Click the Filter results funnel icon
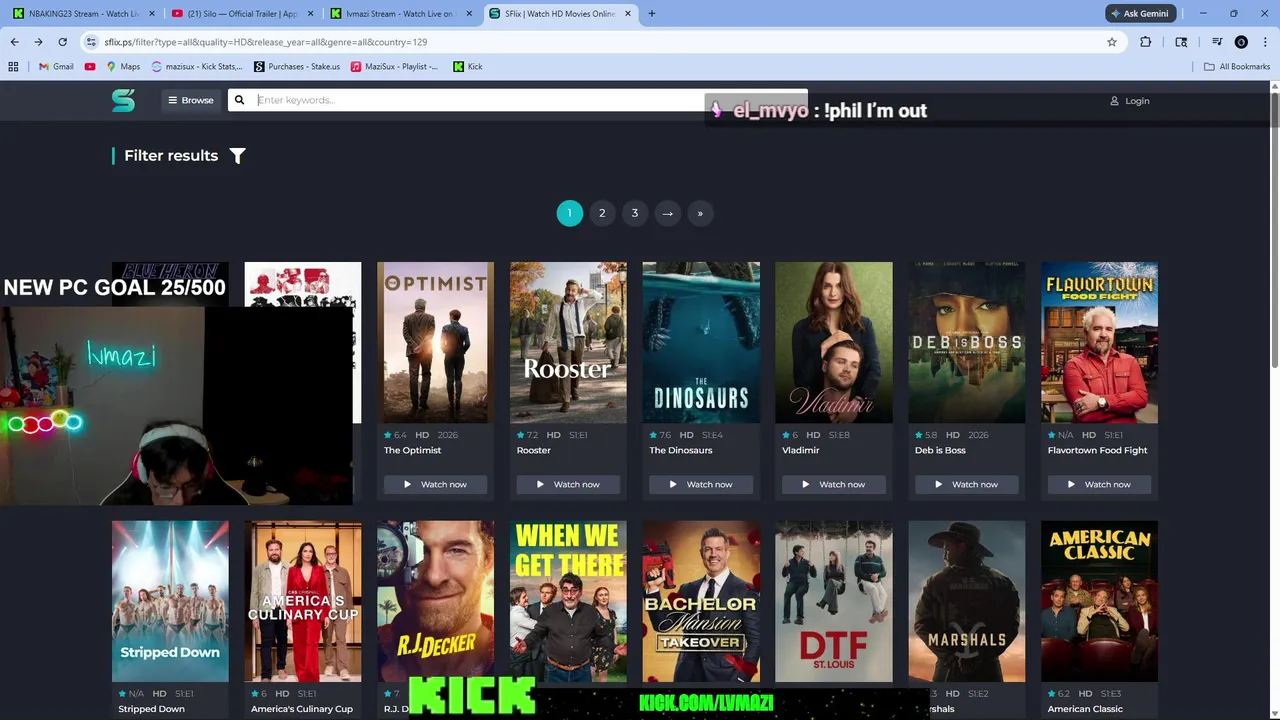1280x720 pixels. [237, 156]
